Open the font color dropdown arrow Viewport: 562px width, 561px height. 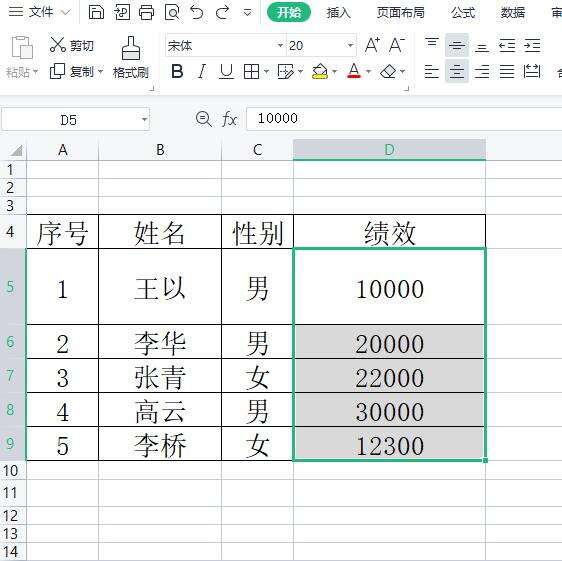pos(368,72)
